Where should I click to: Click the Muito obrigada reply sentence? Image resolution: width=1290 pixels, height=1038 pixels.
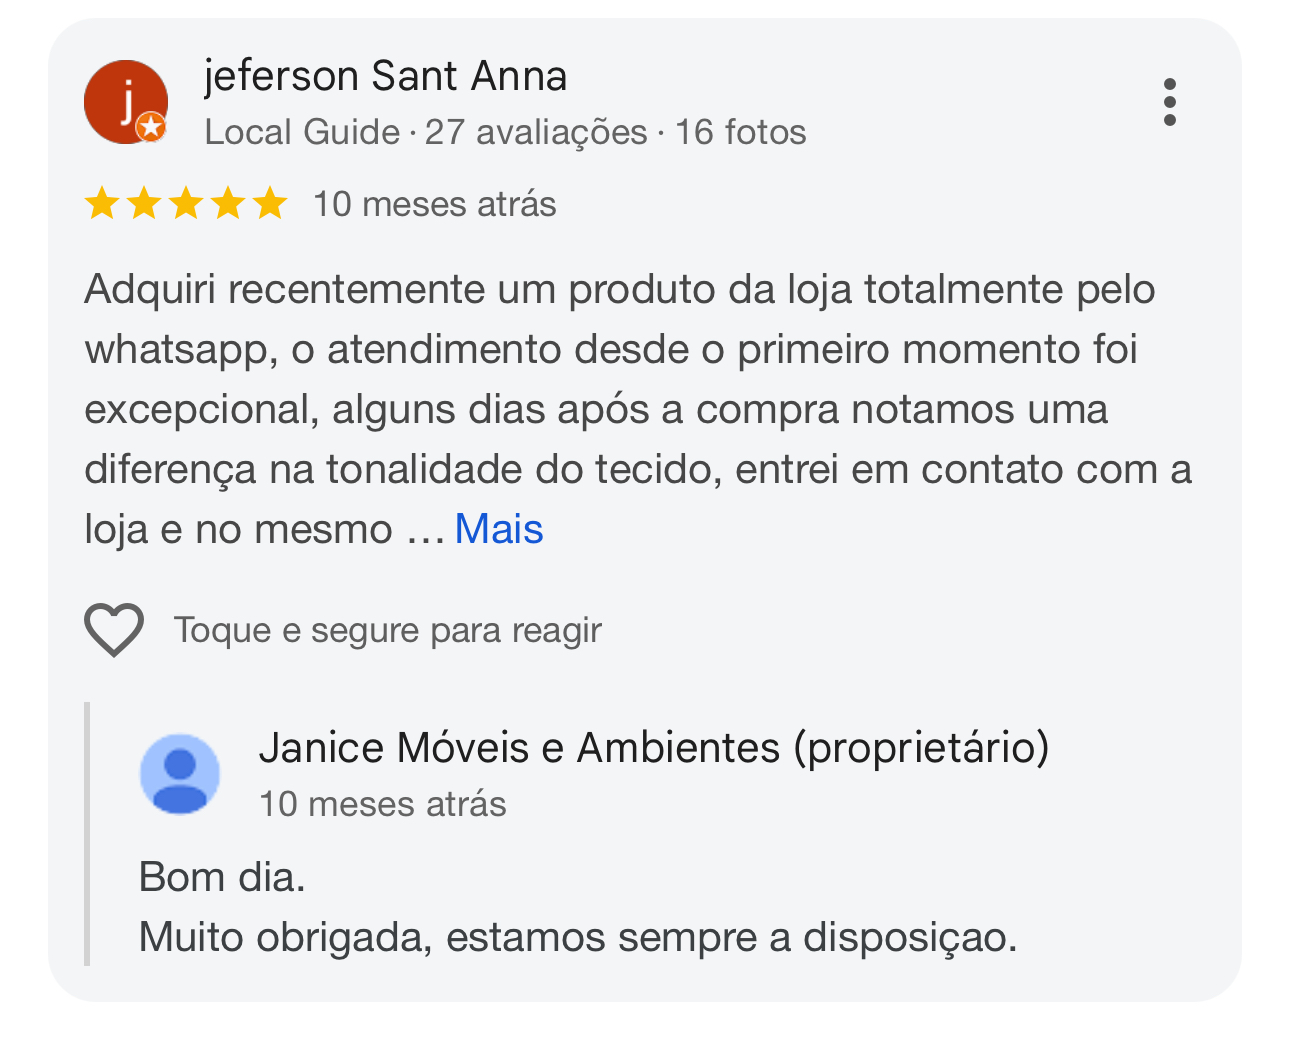click(x=577, y=937)
